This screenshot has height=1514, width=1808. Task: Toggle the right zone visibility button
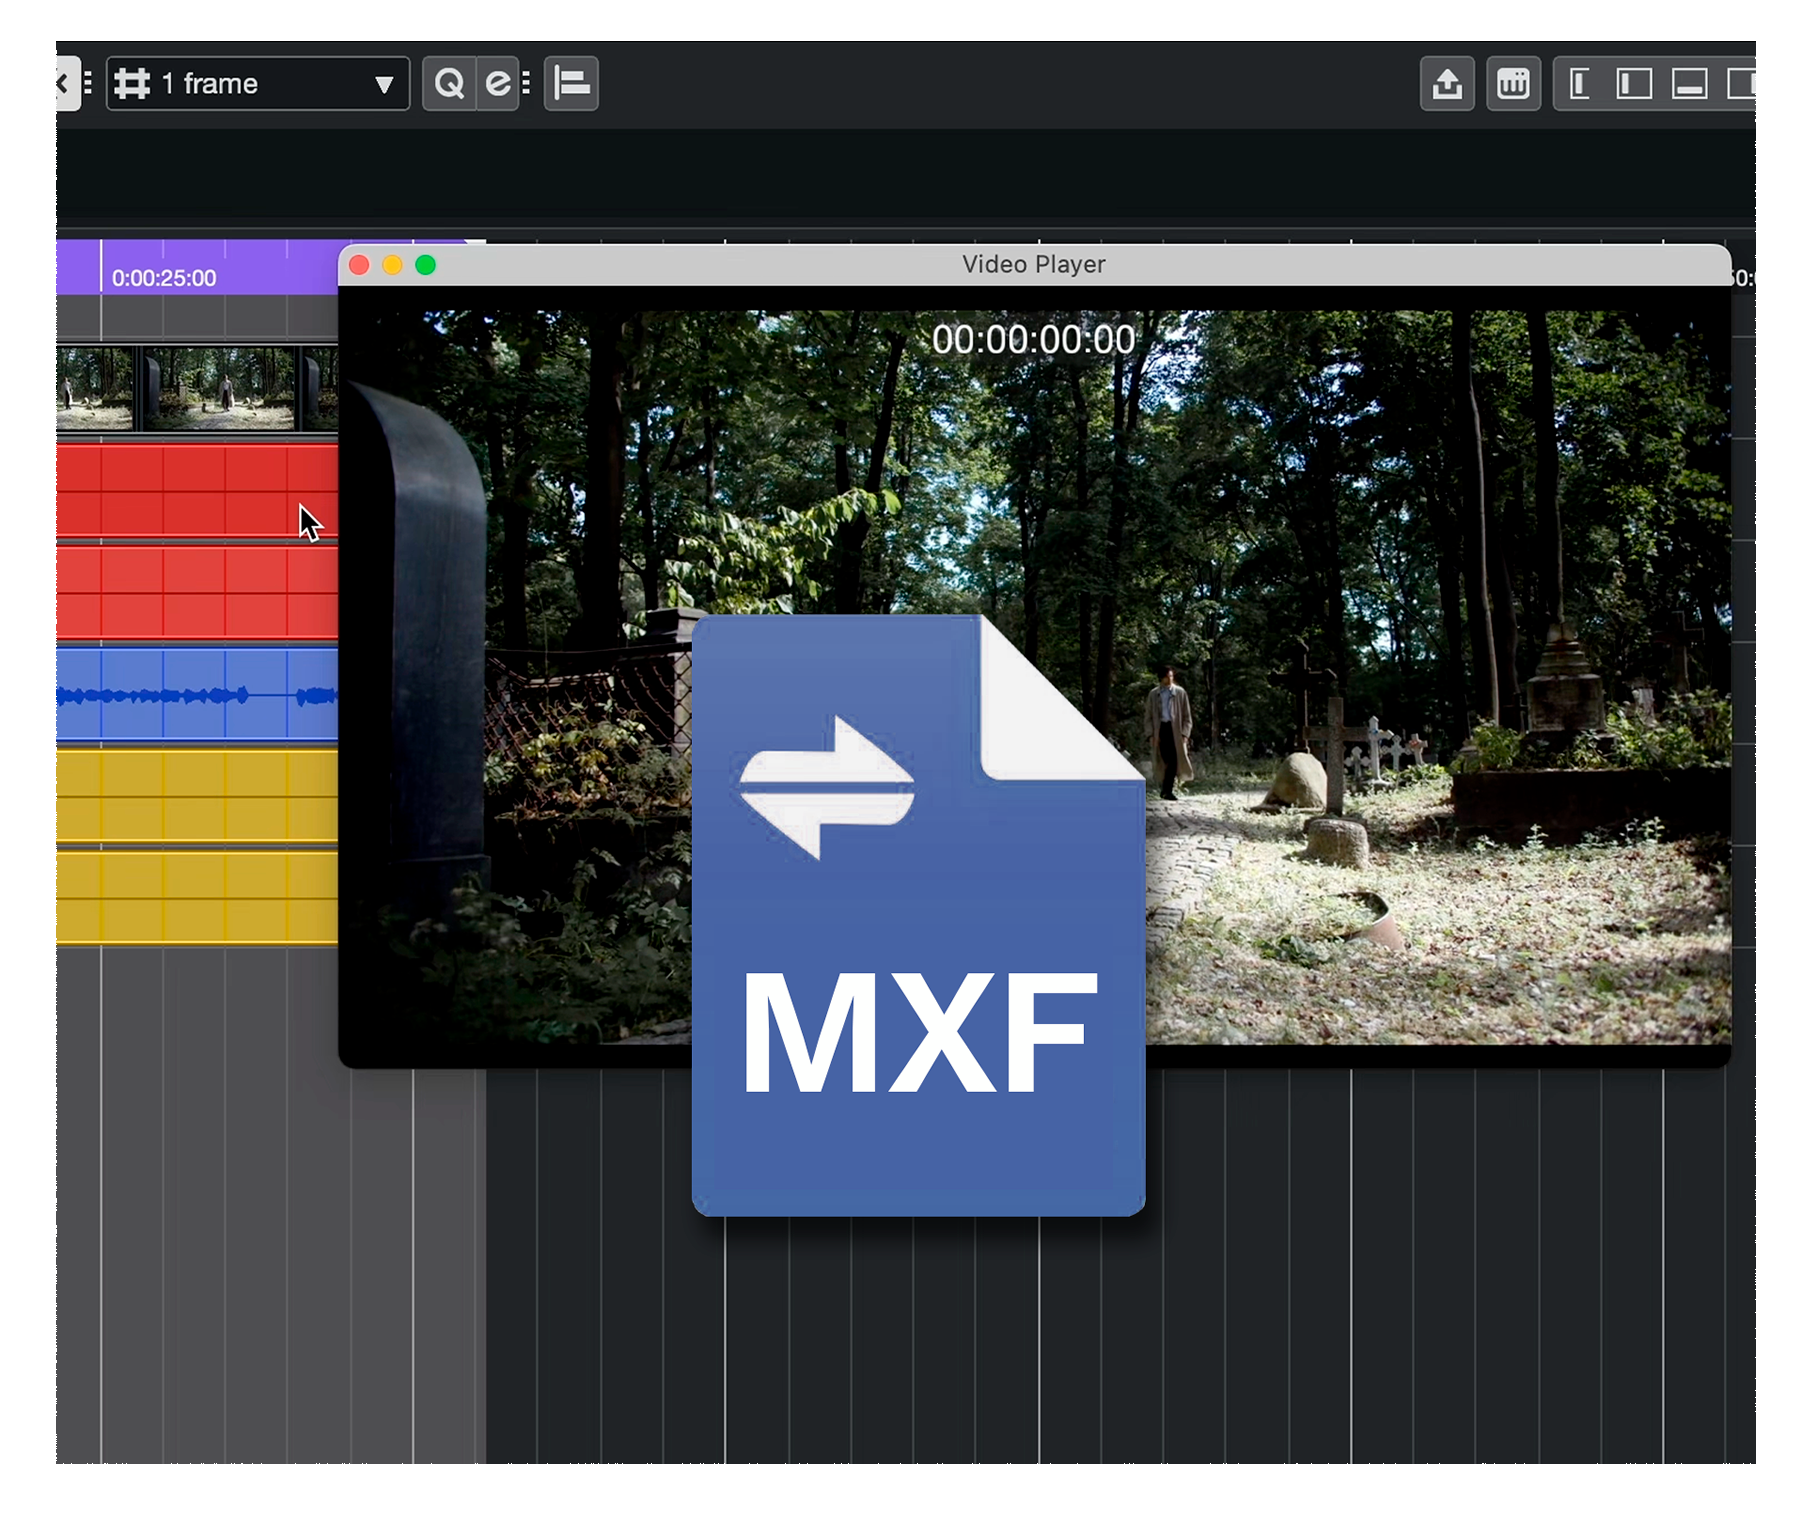pos(1741,84)
